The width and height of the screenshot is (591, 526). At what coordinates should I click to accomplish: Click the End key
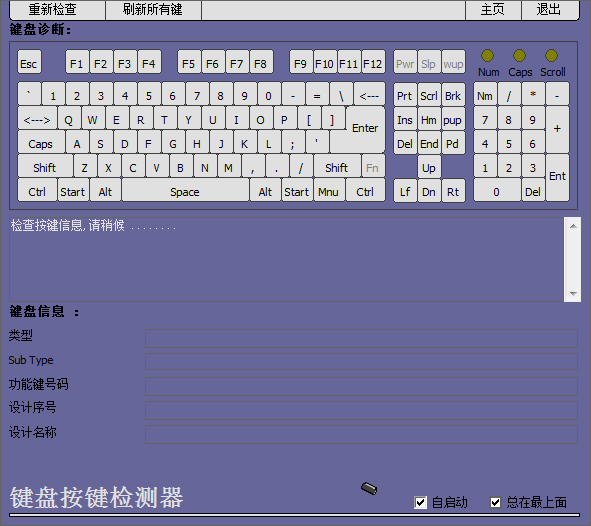coord(429,142)
